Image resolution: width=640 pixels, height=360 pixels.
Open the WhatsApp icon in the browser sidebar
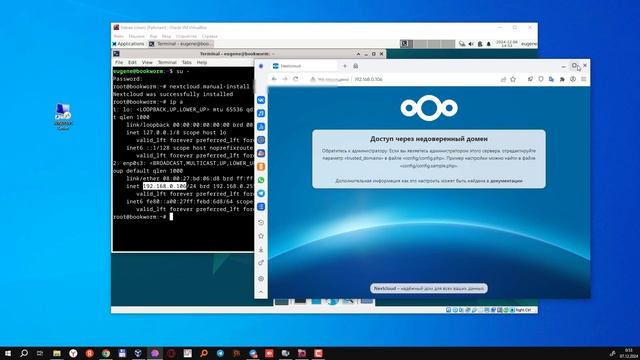coord(261,180)
